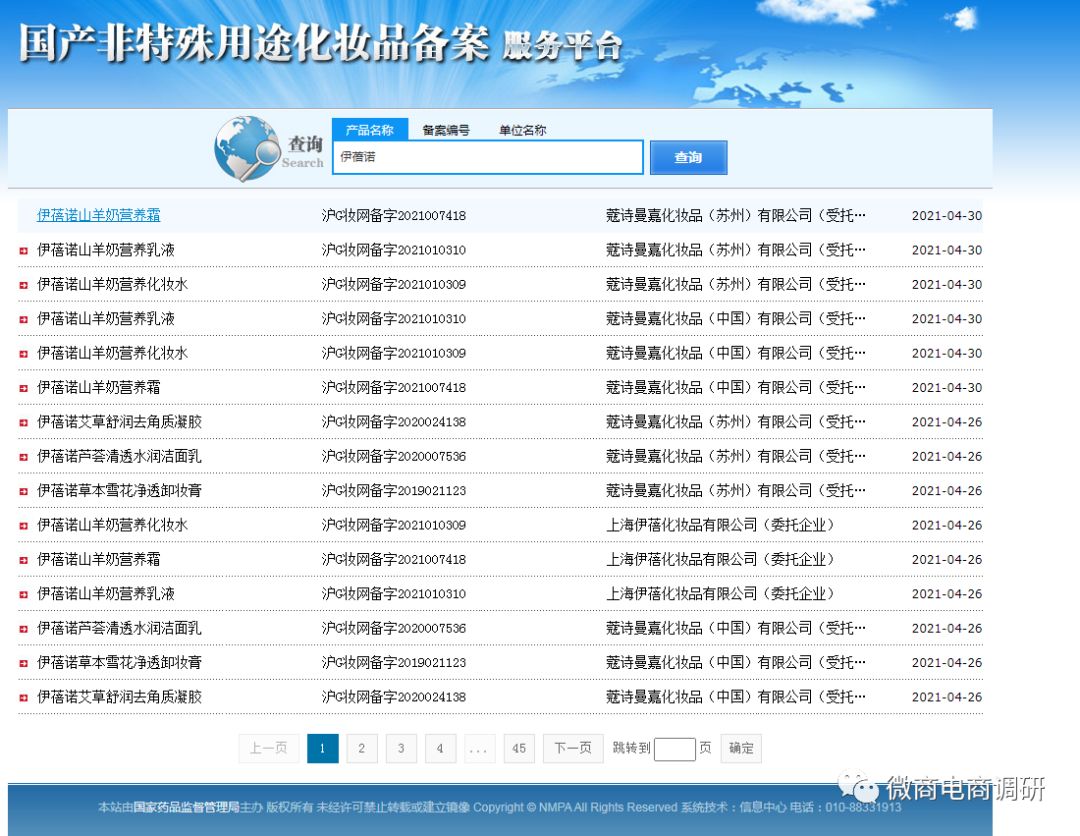Expand details for the 上海伊蓓化妆品有限公司 乳液 entry
The width and height of the screenshot is (1080, 836).
coord(23,593)
